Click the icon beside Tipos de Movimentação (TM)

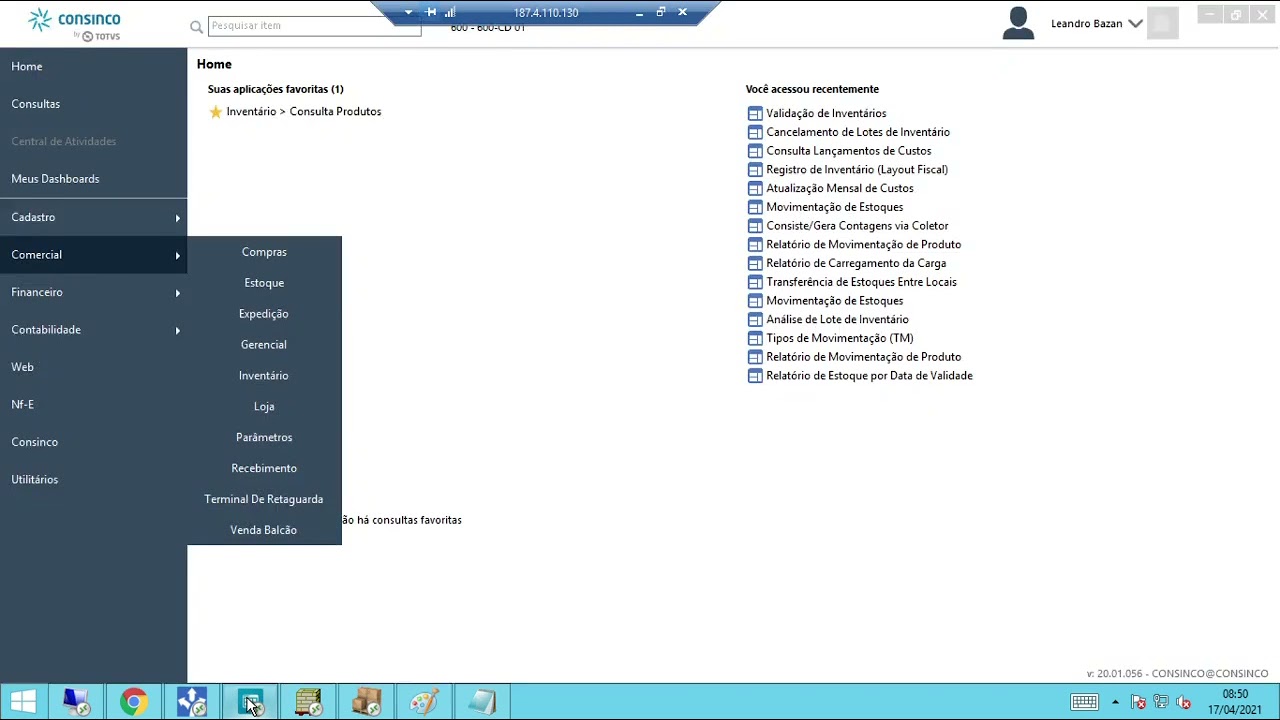(755, 339)
